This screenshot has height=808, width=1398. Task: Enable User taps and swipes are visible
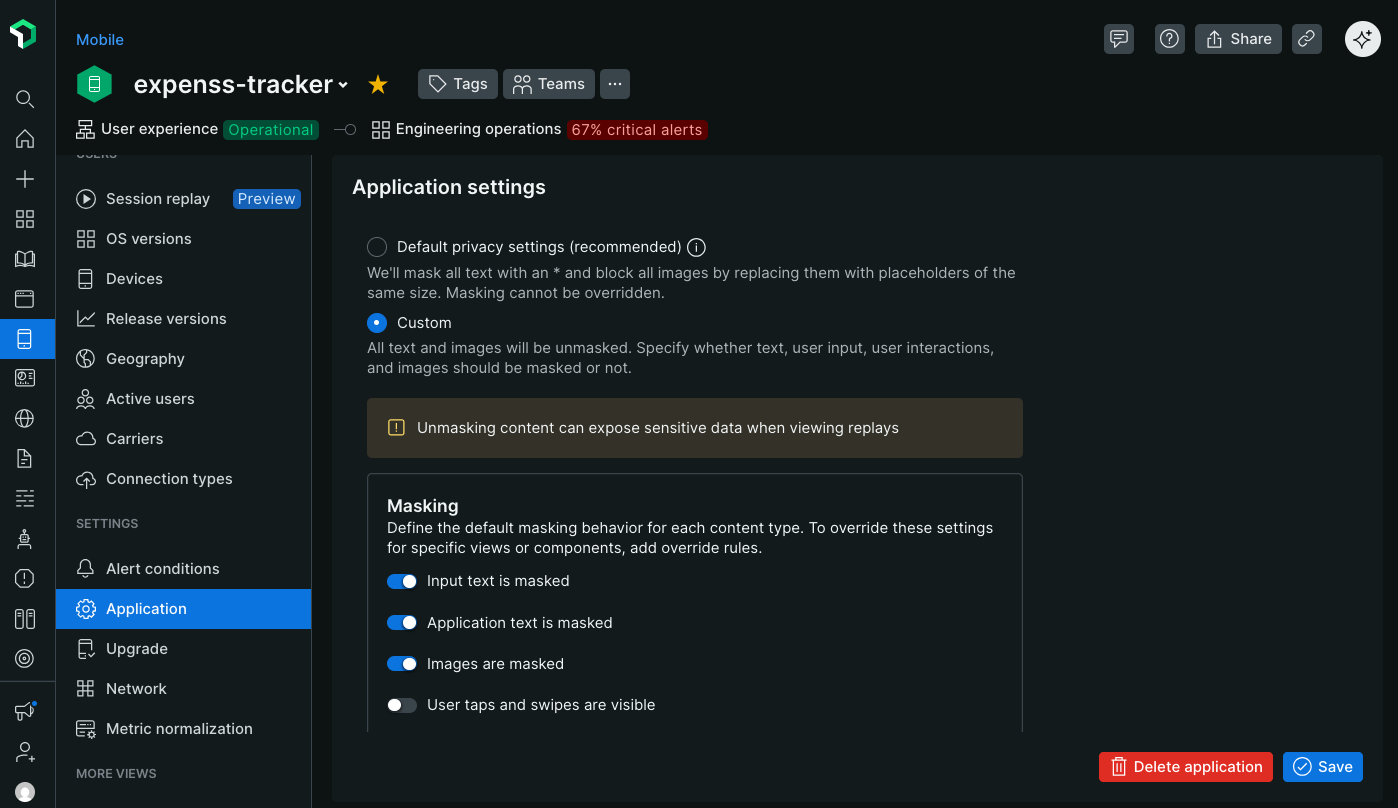click(x=401, y=705)
